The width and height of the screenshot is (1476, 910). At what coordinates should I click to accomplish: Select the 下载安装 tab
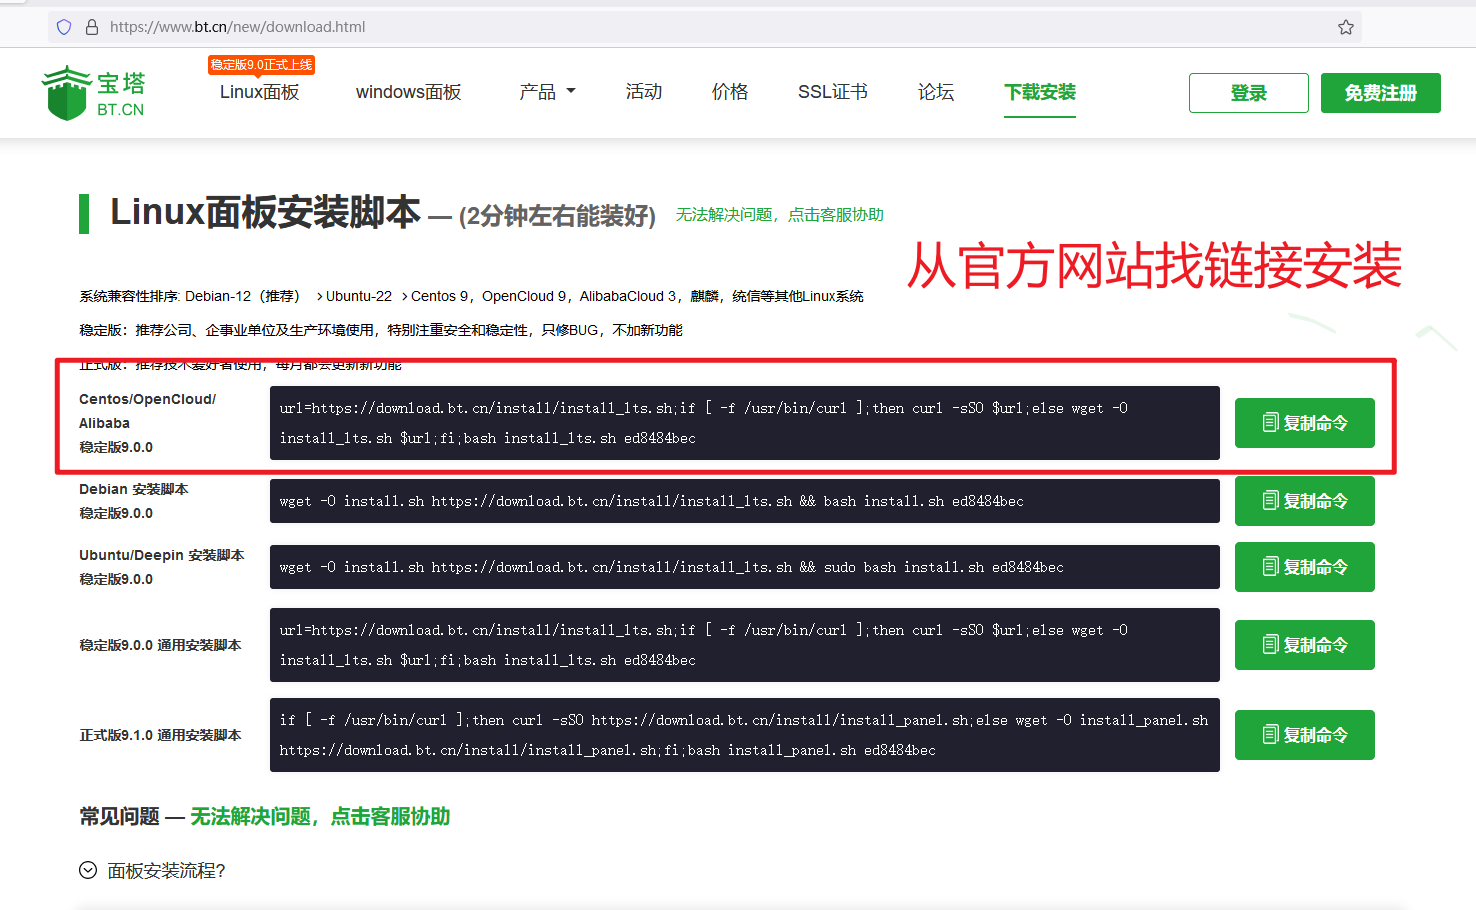[x=1040, y=92]
